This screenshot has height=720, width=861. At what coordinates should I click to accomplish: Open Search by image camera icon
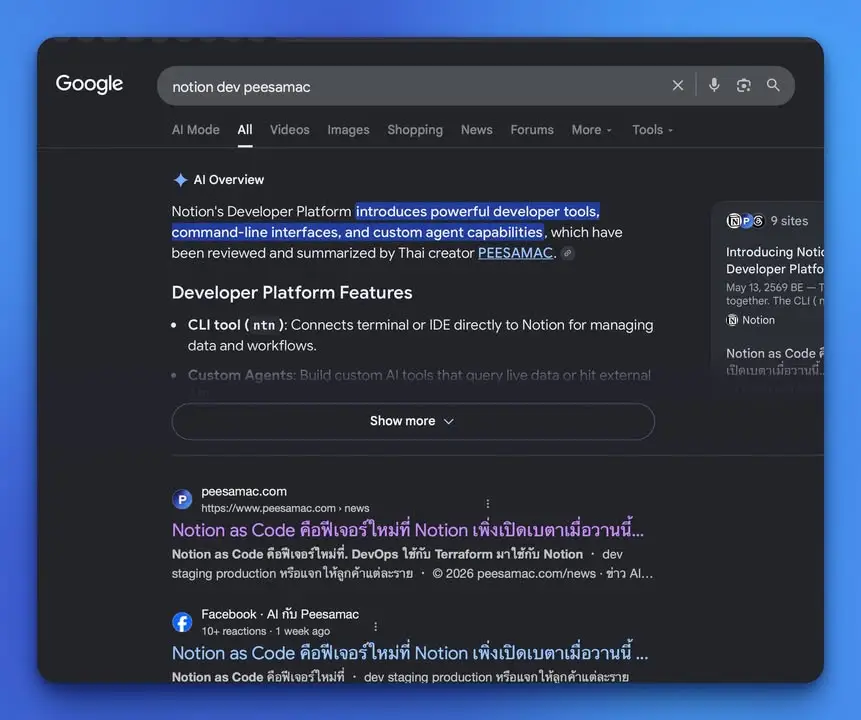(x=743, y=85)
